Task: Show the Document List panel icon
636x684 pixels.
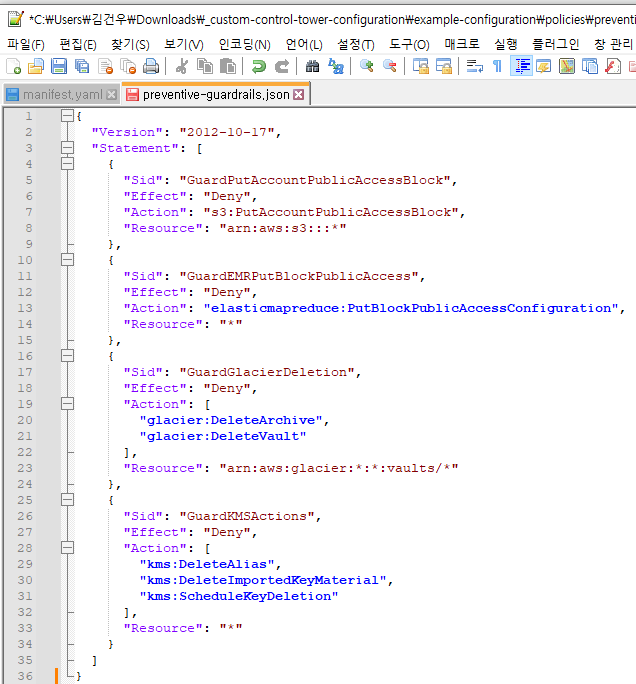Action: 590,66
